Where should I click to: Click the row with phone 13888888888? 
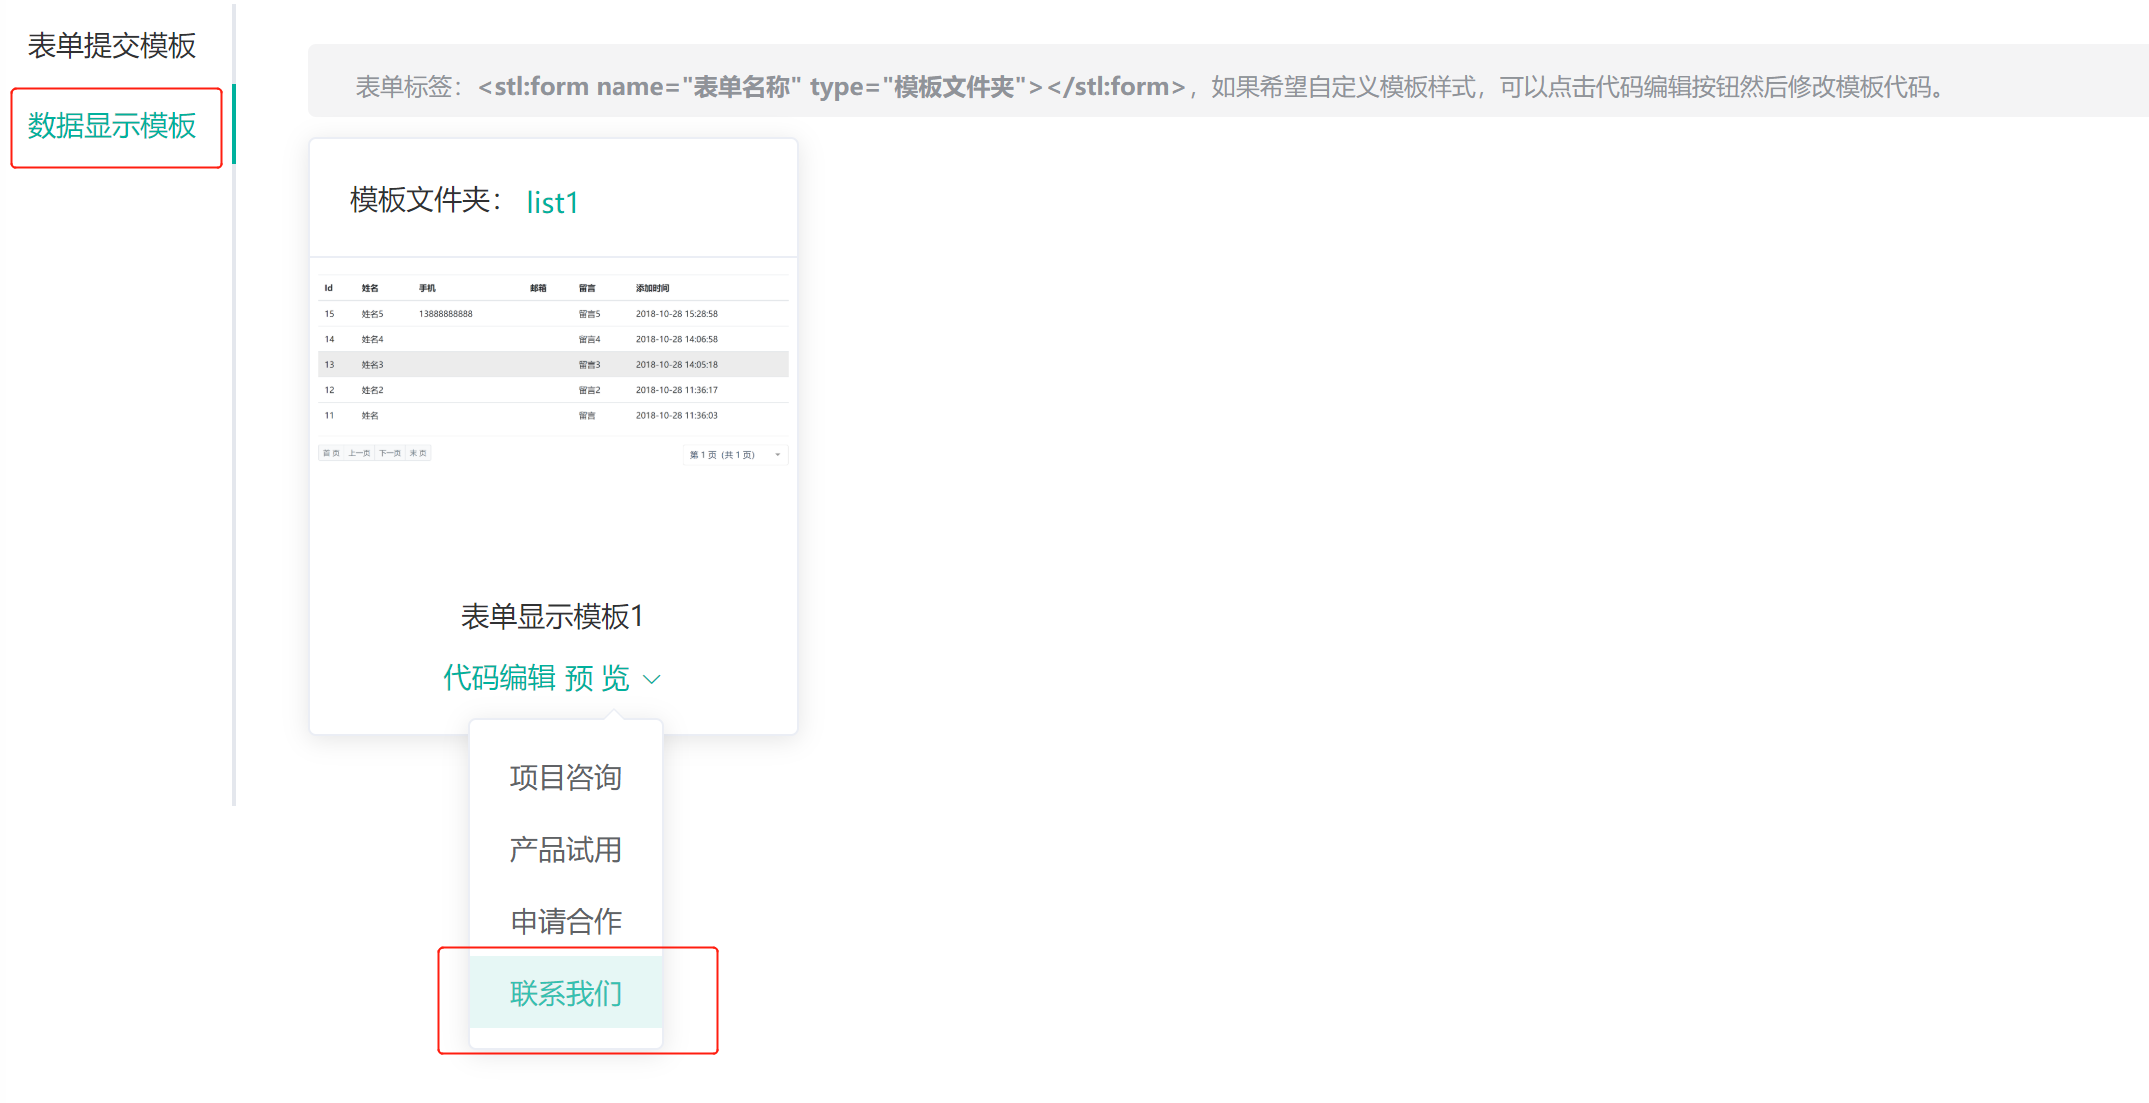(446, 314)
